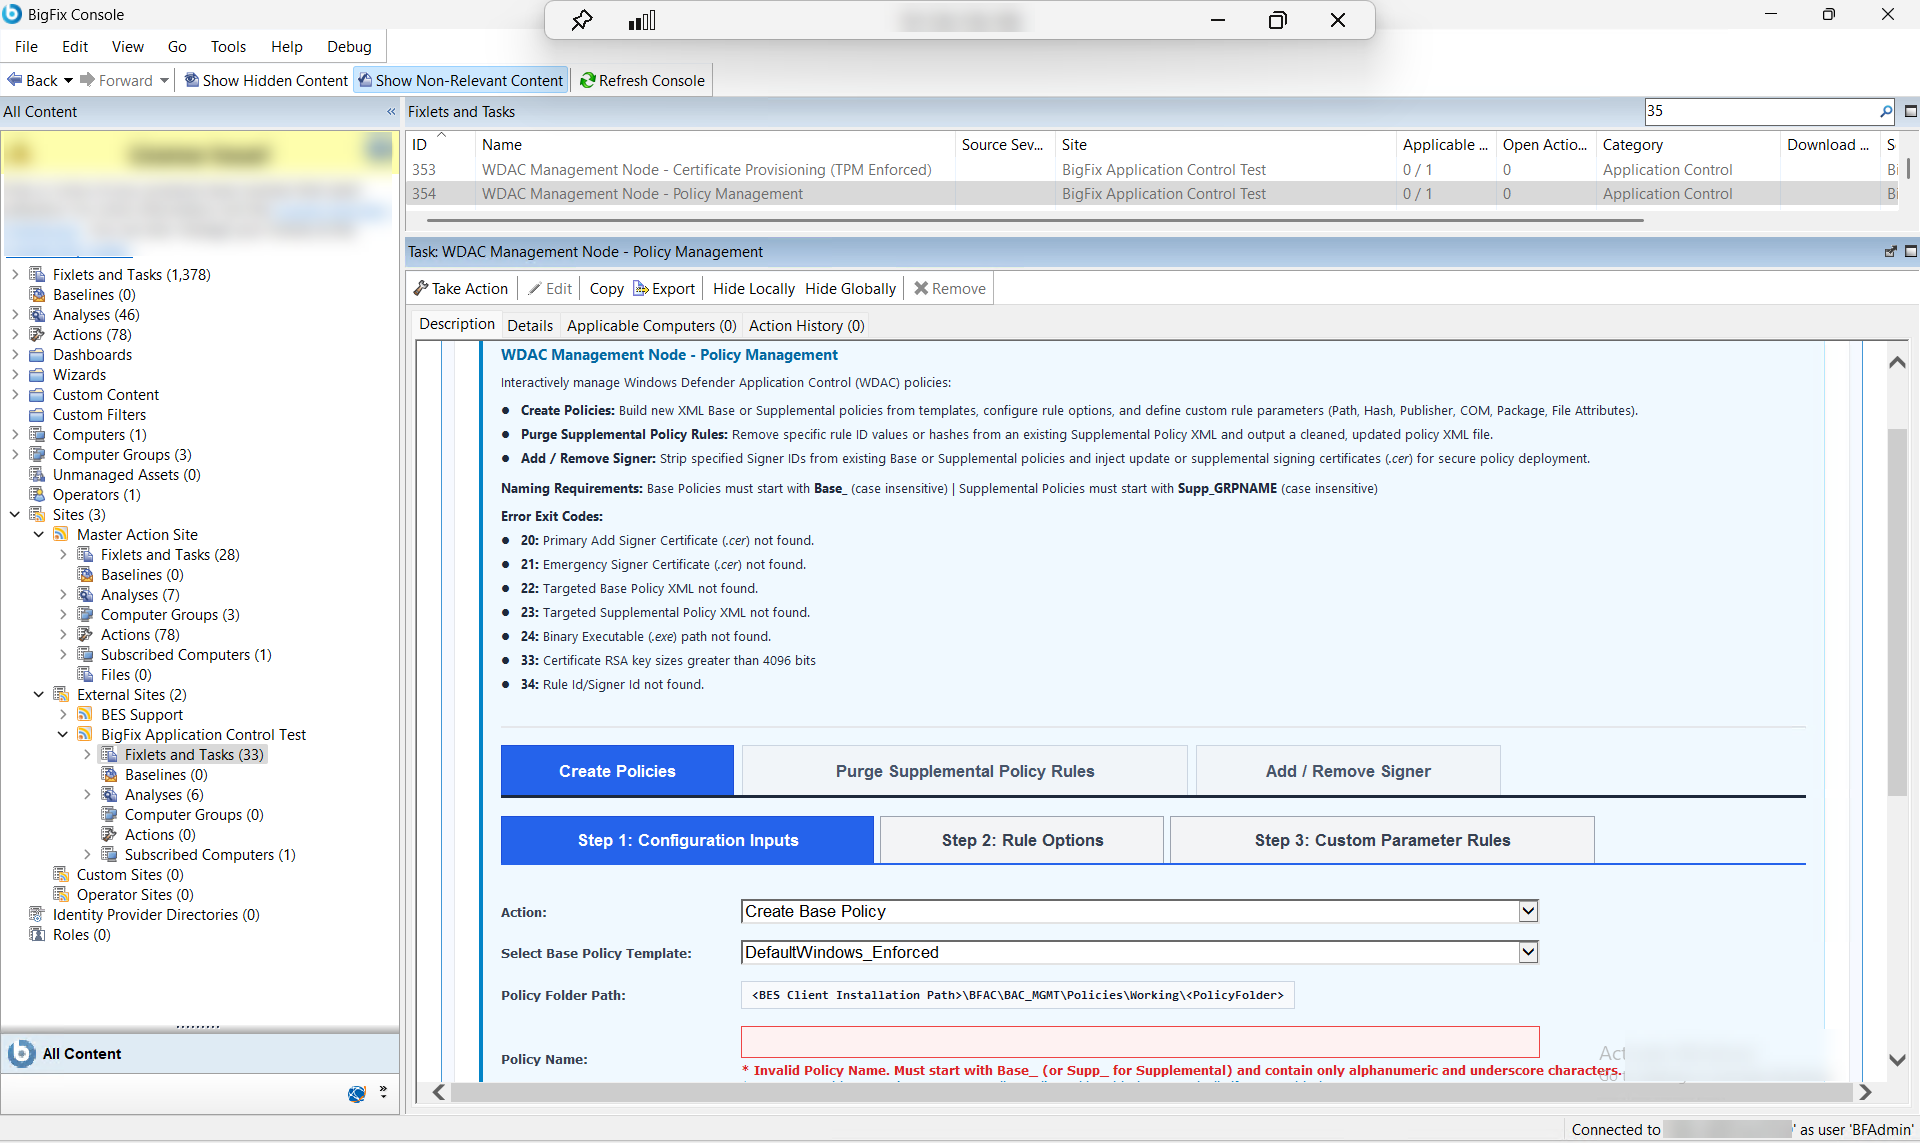Expand the BES Support tree node
The height and width of the screenshot is (1143, 1920).
click(63, 715)
